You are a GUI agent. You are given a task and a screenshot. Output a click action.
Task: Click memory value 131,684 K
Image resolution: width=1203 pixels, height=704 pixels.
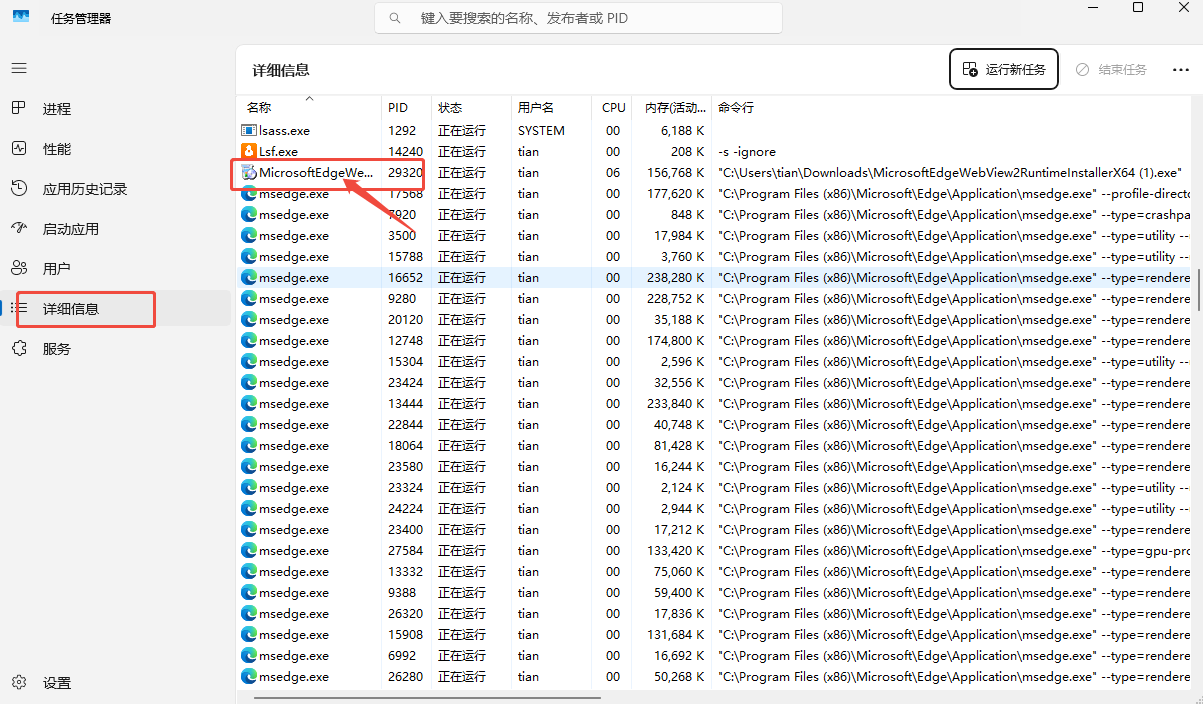point(676,634)
